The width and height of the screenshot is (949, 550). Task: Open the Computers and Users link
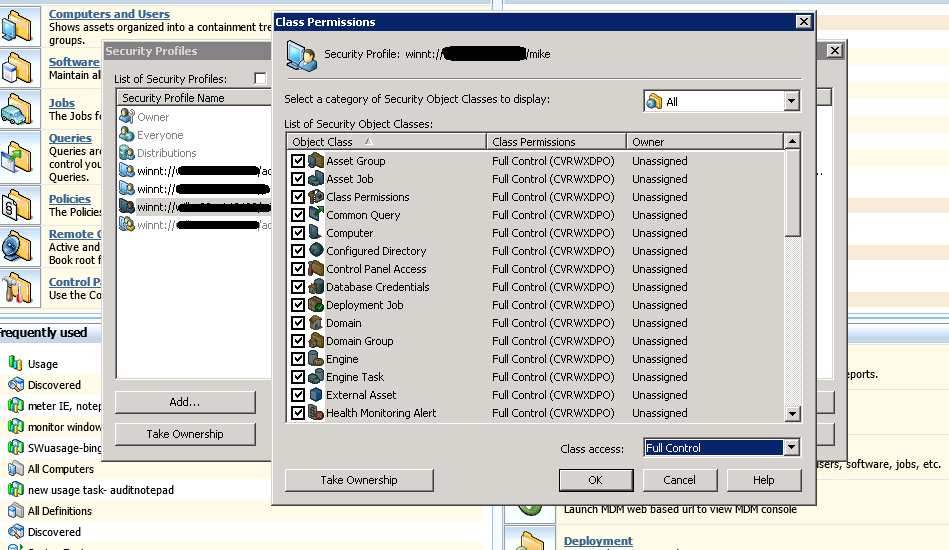[109, 14]
